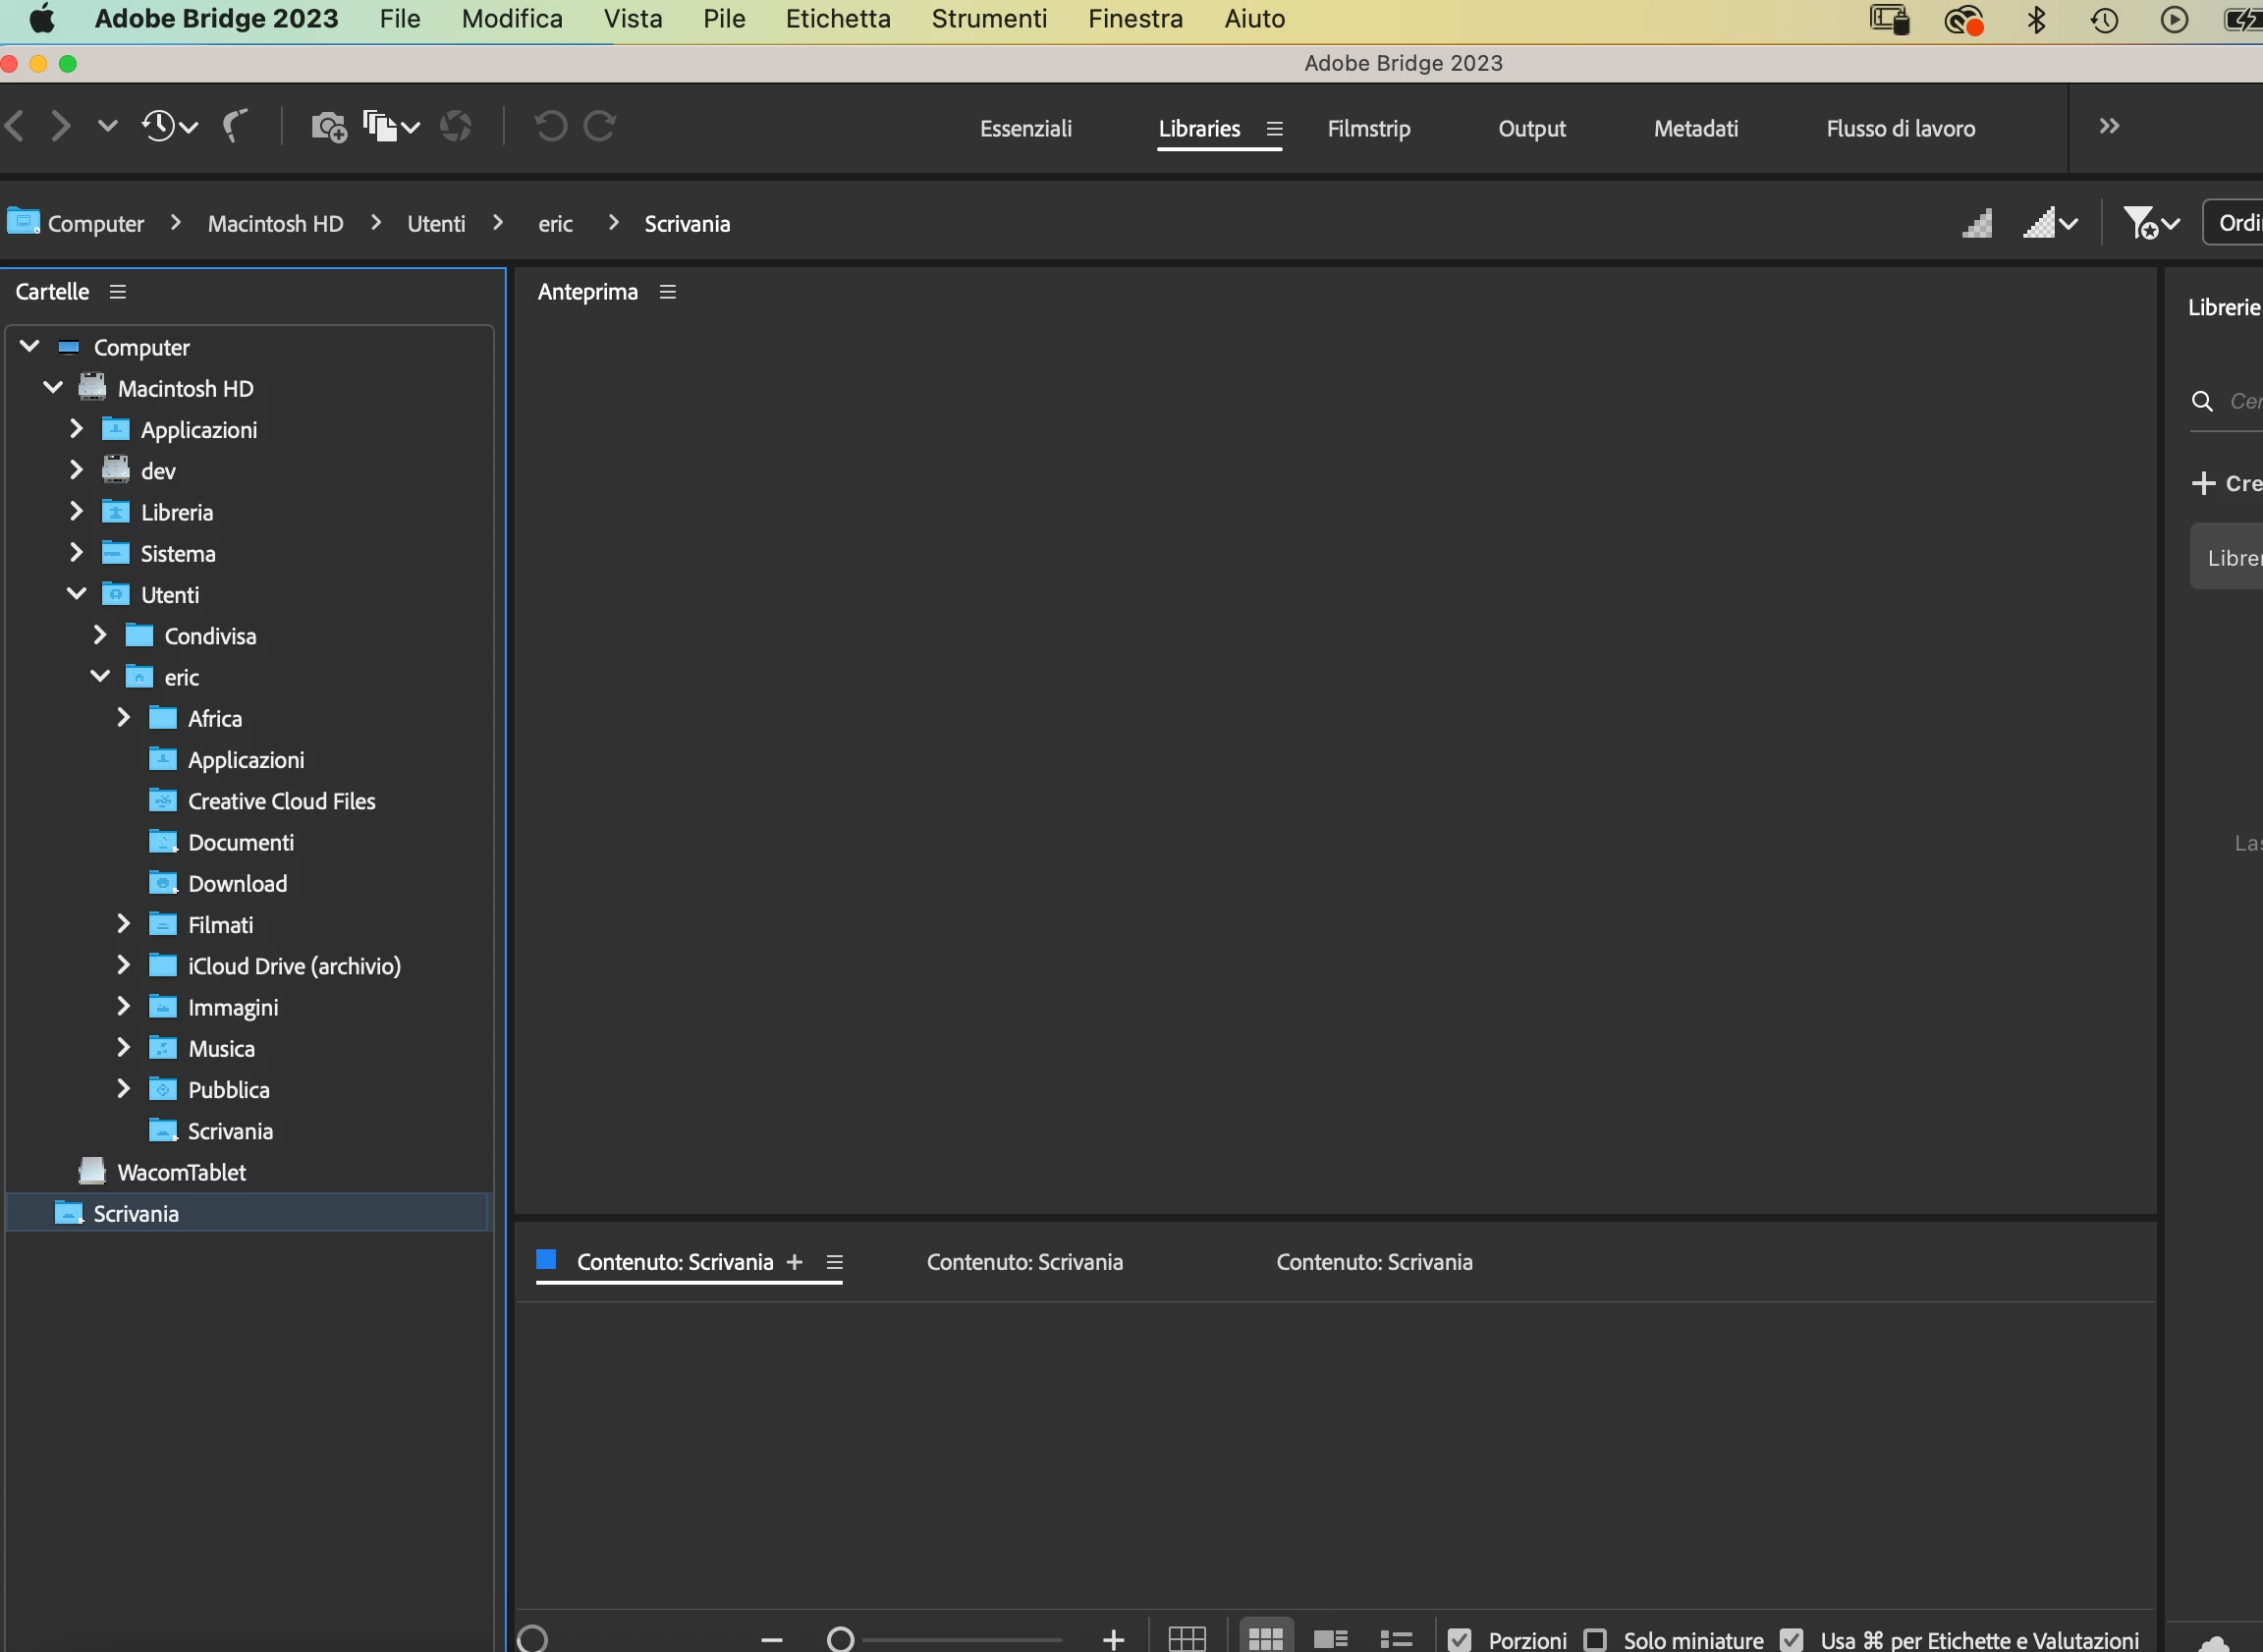This screenshot has width=2263, height=1652.
Task: Toggle the Porzioni checkbox
Action: 1459,1640
